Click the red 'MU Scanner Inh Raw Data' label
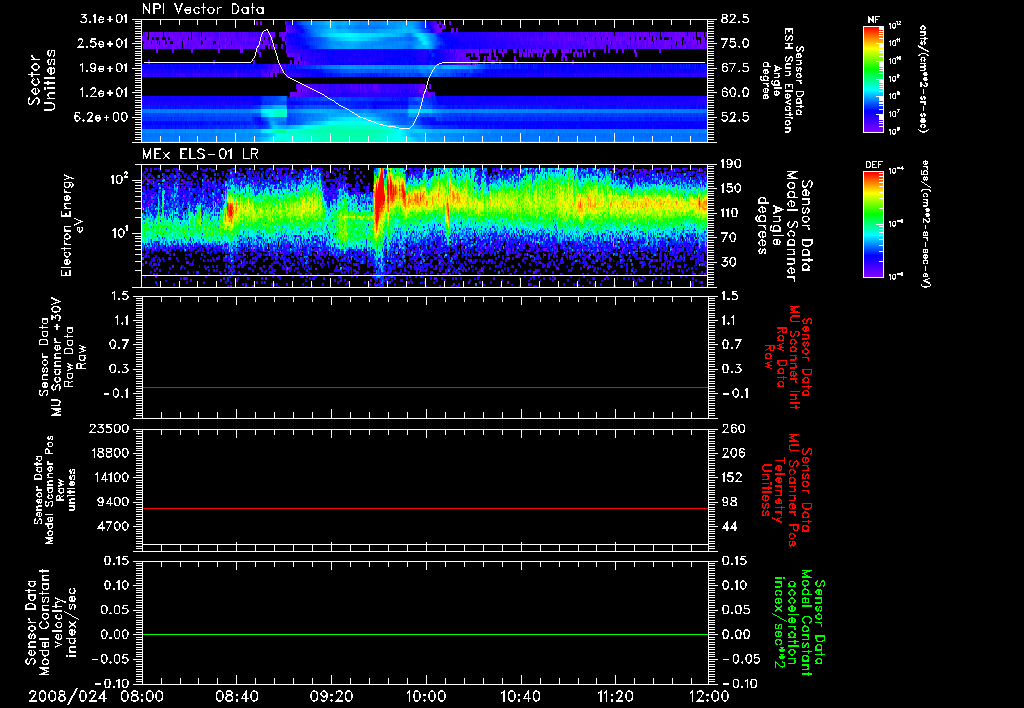Screen dimensions: 1024x708 click(x=786, y=357)
